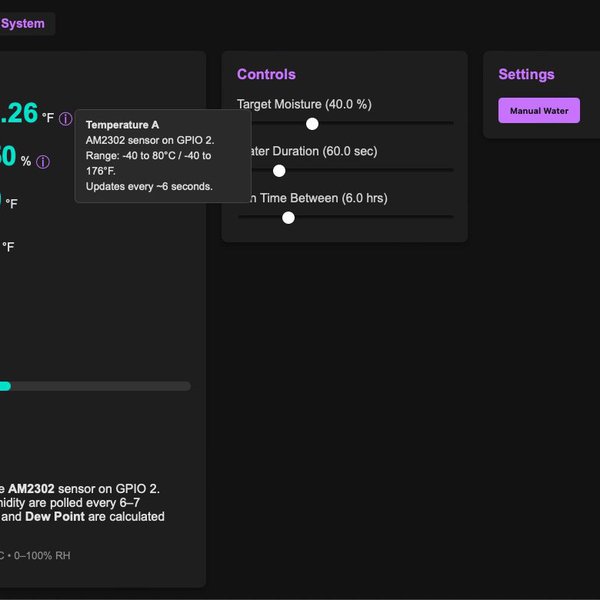Adjust the Target Moisture slider handle
This screenshot has height=600, width=600.
pos(312,124)
